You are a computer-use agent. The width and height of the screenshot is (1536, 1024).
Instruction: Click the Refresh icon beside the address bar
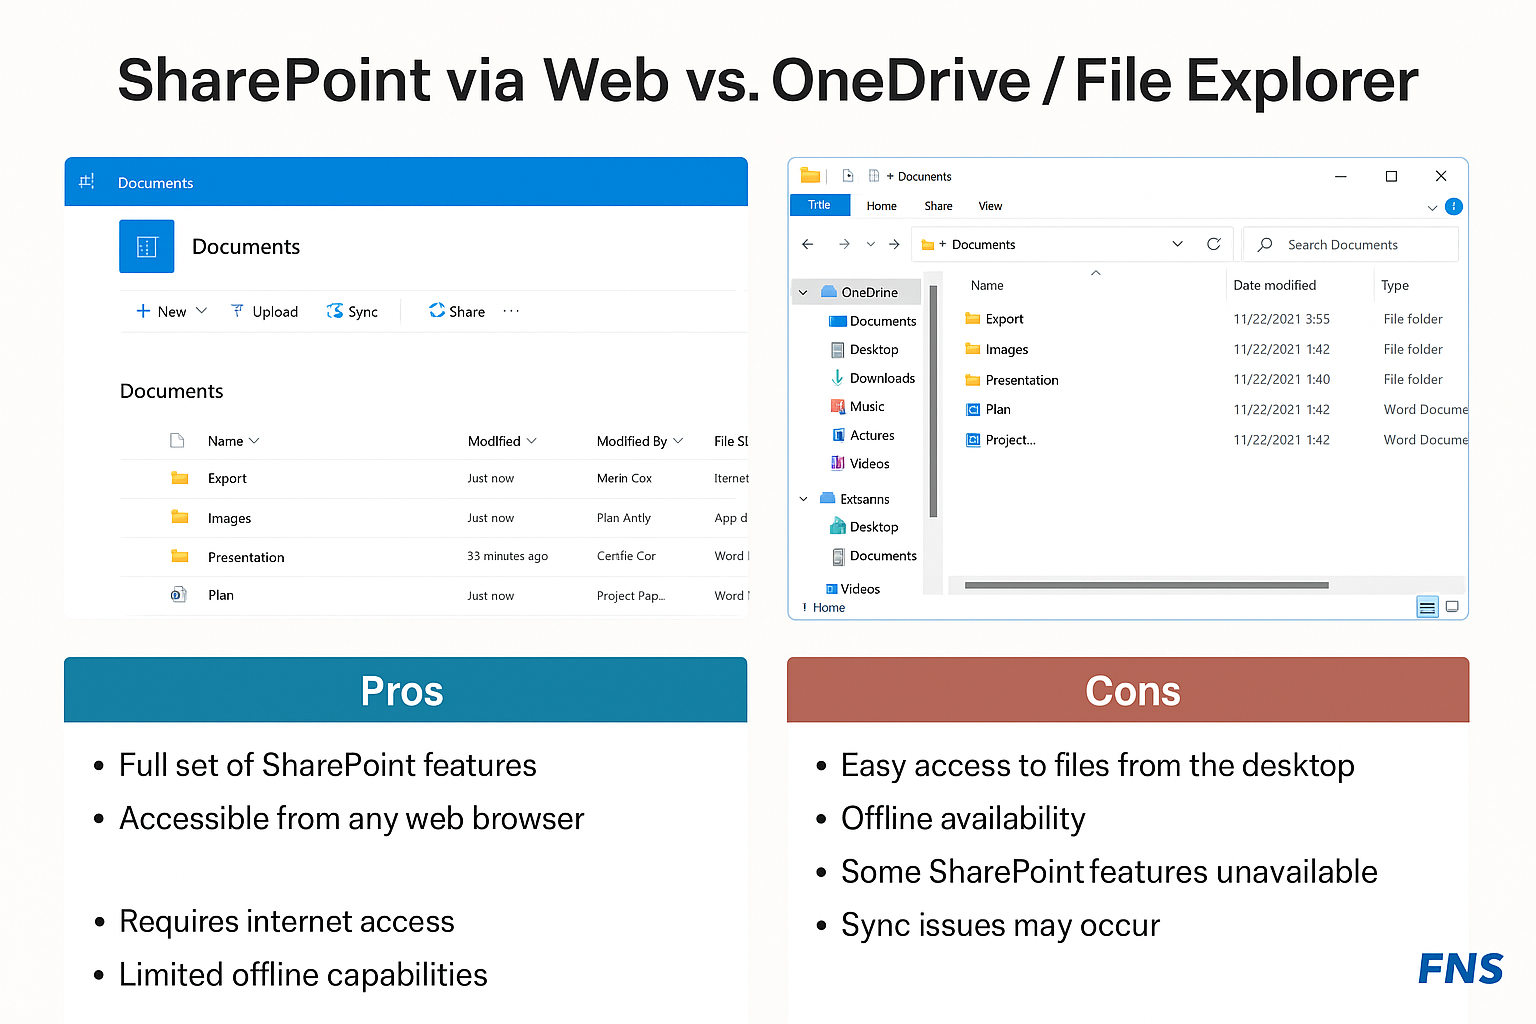[x=1214, y=244]
